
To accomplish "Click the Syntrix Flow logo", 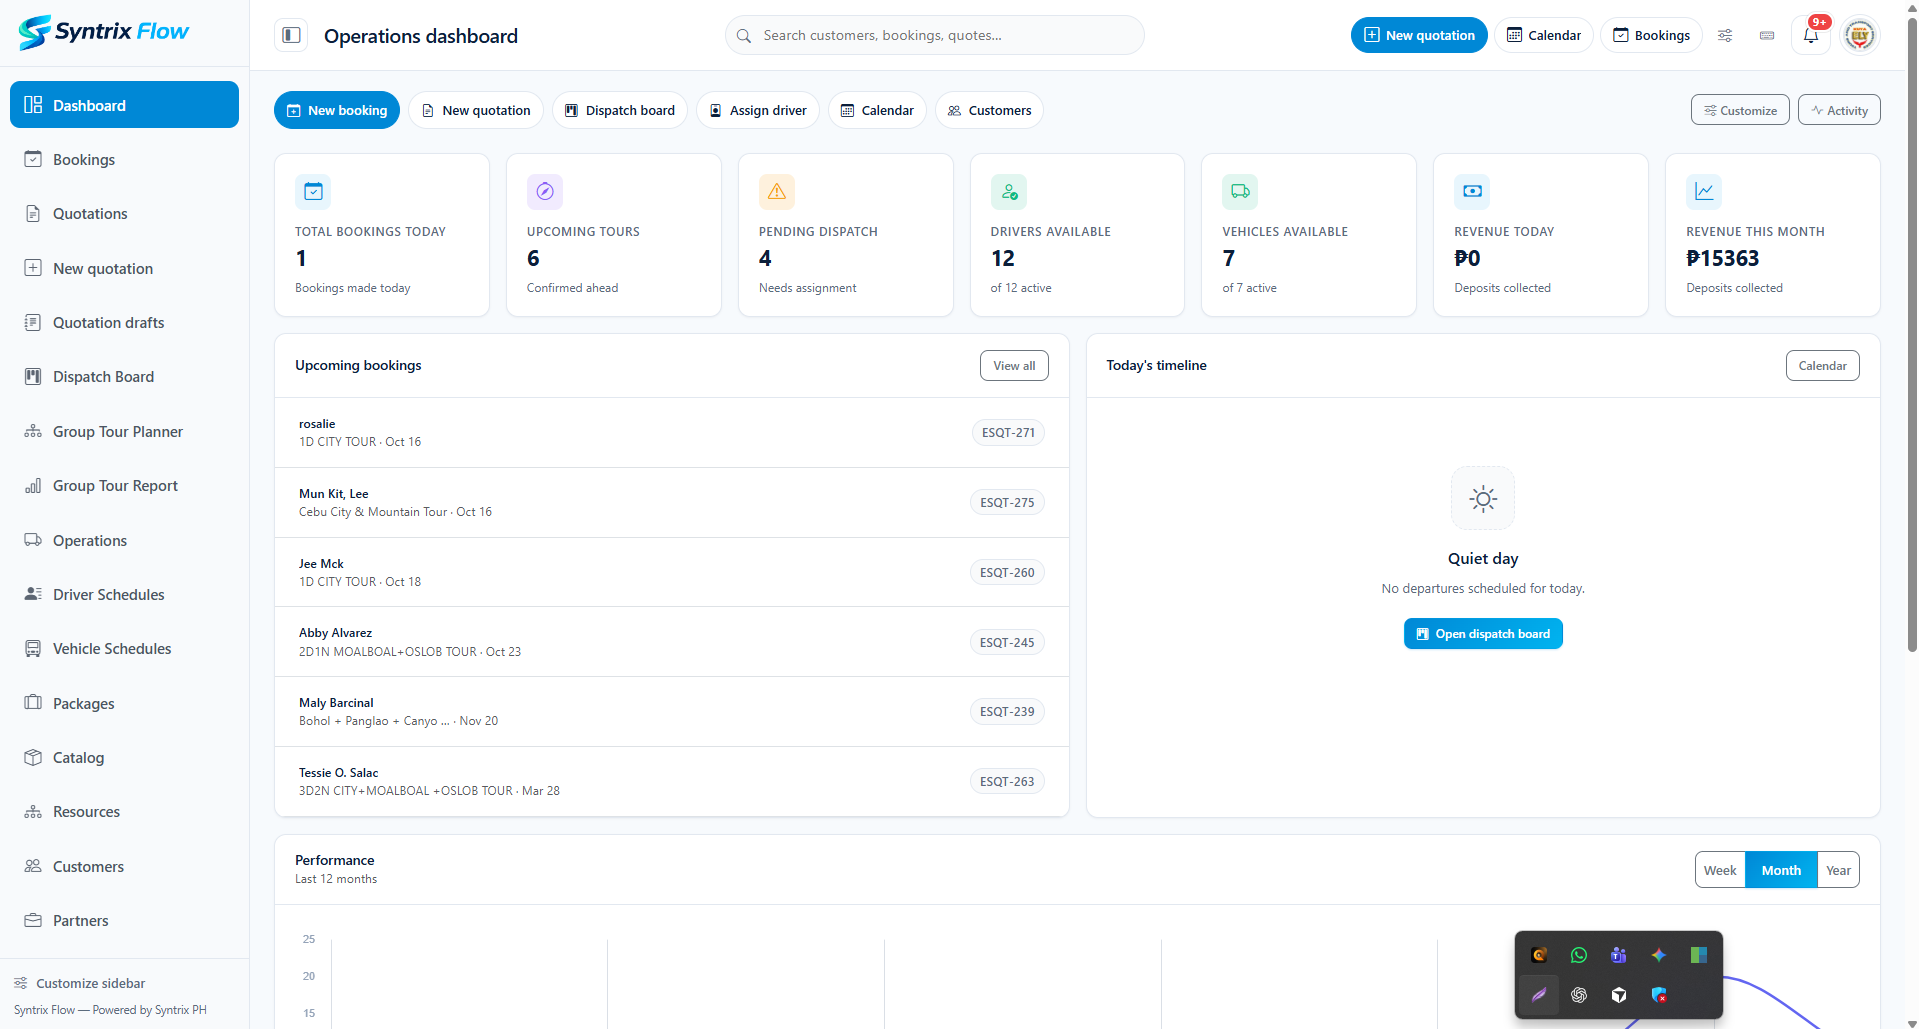I will click(x=104, y=32).
